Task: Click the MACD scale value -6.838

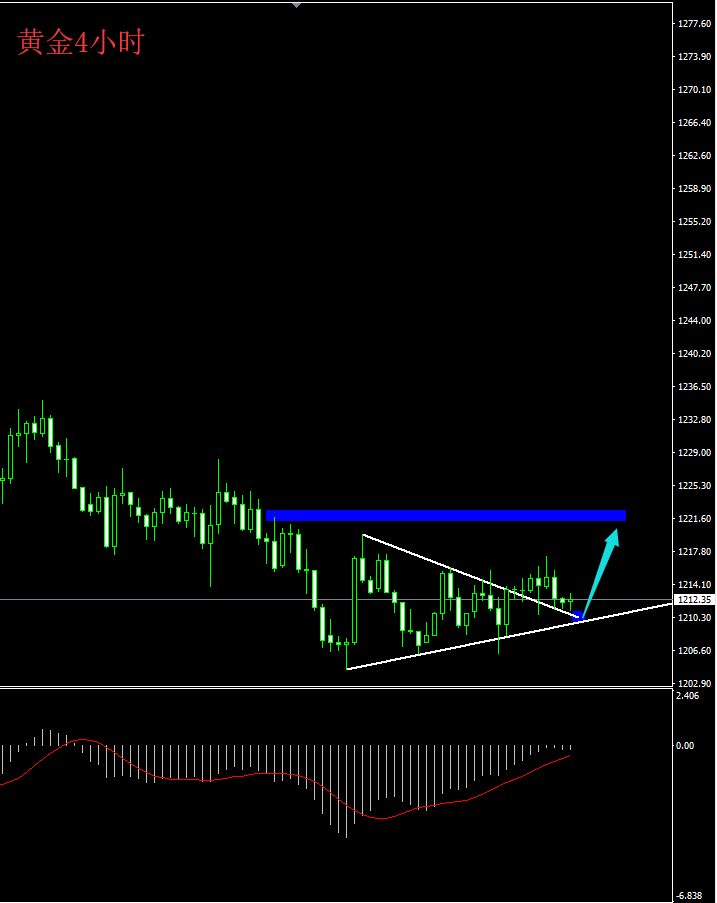Action: [689, 896]
